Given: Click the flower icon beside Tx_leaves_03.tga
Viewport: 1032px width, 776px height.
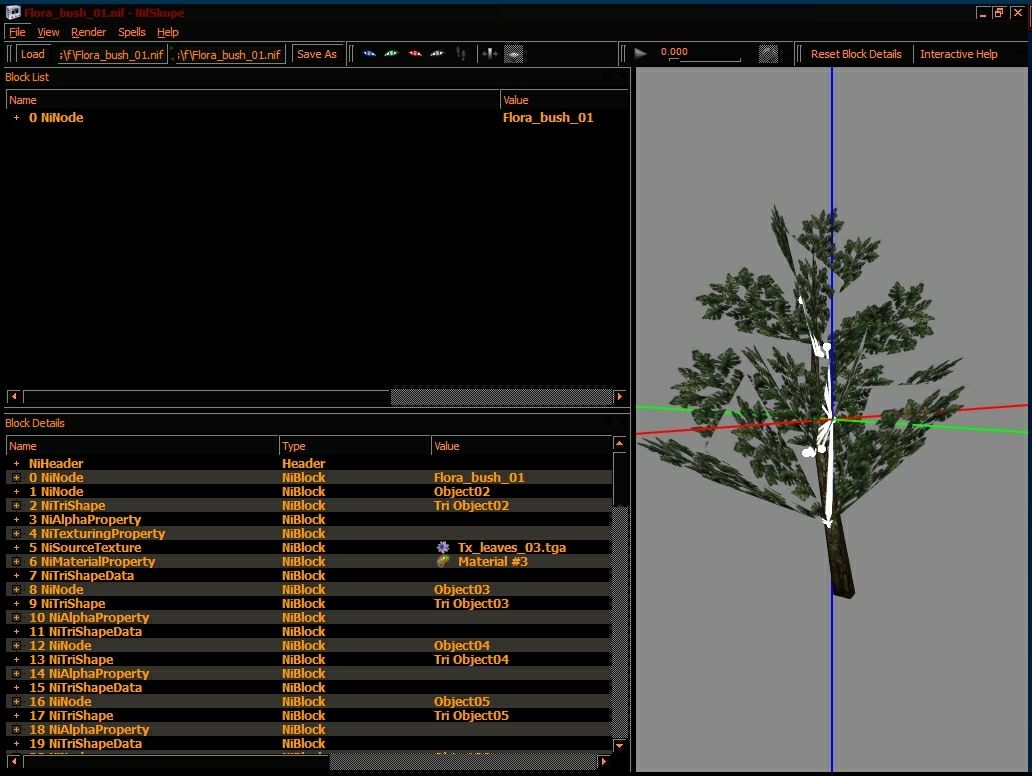Looking at the screenshot, I should 443,548.
